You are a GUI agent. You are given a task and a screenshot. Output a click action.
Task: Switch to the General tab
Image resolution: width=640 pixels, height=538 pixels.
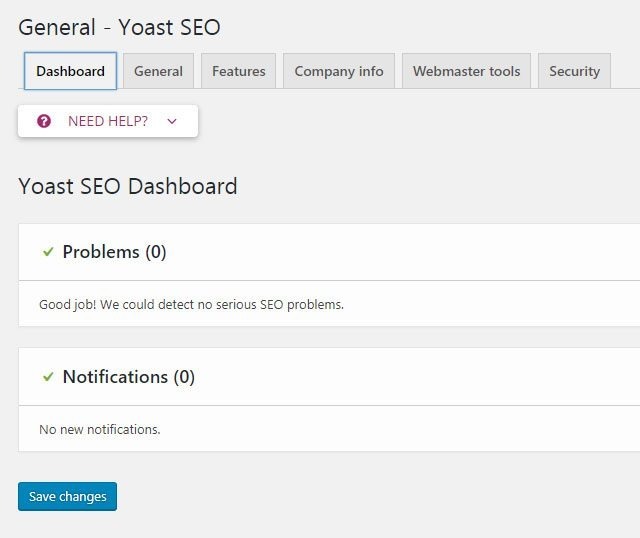pos(158,71)
